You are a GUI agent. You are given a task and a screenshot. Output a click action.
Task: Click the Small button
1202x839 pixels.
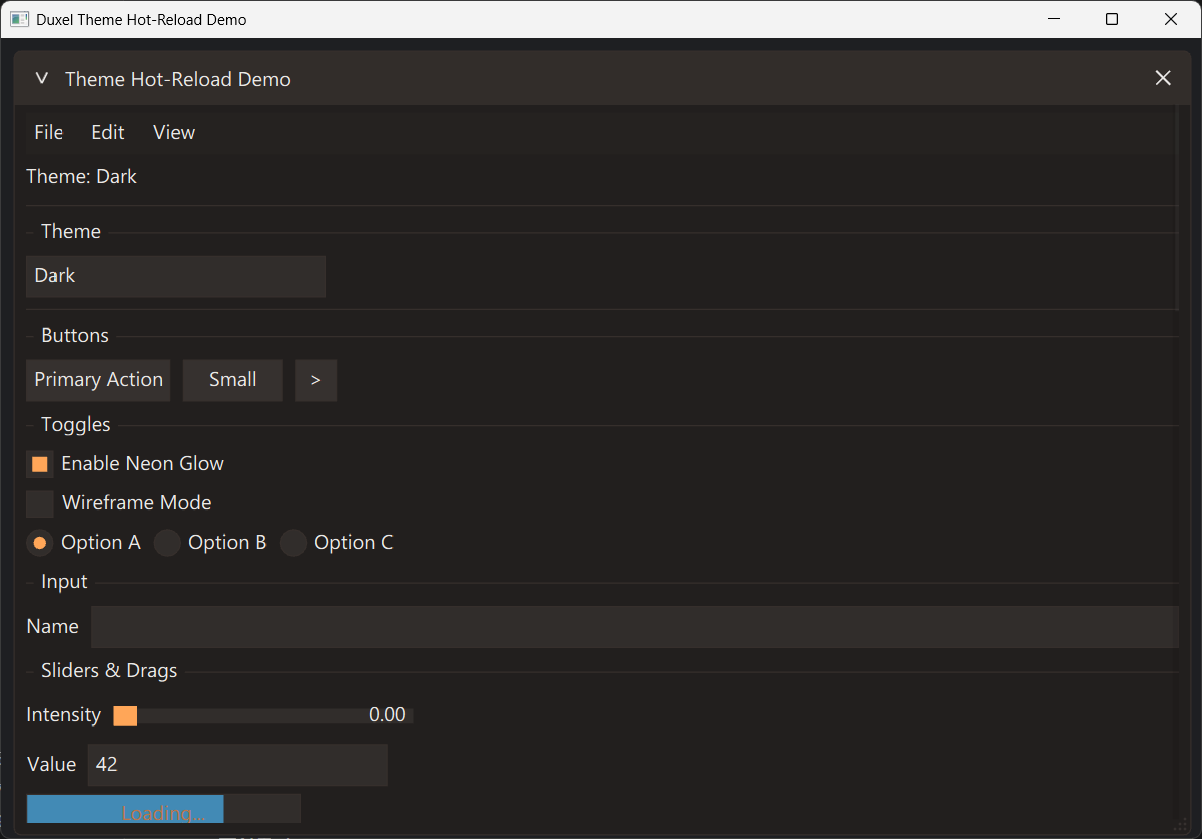pyautogui.click(x=233, y=380)
